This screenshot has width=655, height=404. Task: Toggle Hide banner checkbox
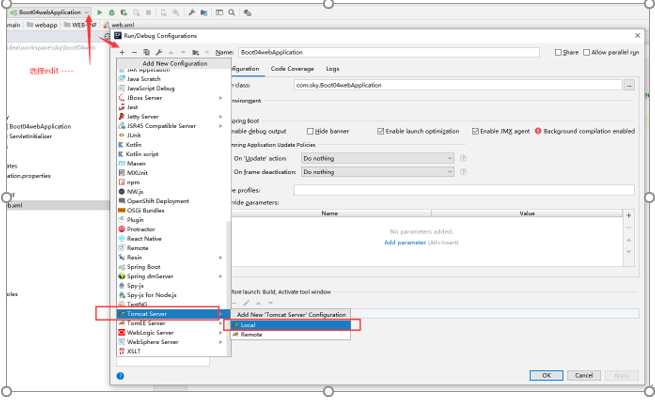310,131
